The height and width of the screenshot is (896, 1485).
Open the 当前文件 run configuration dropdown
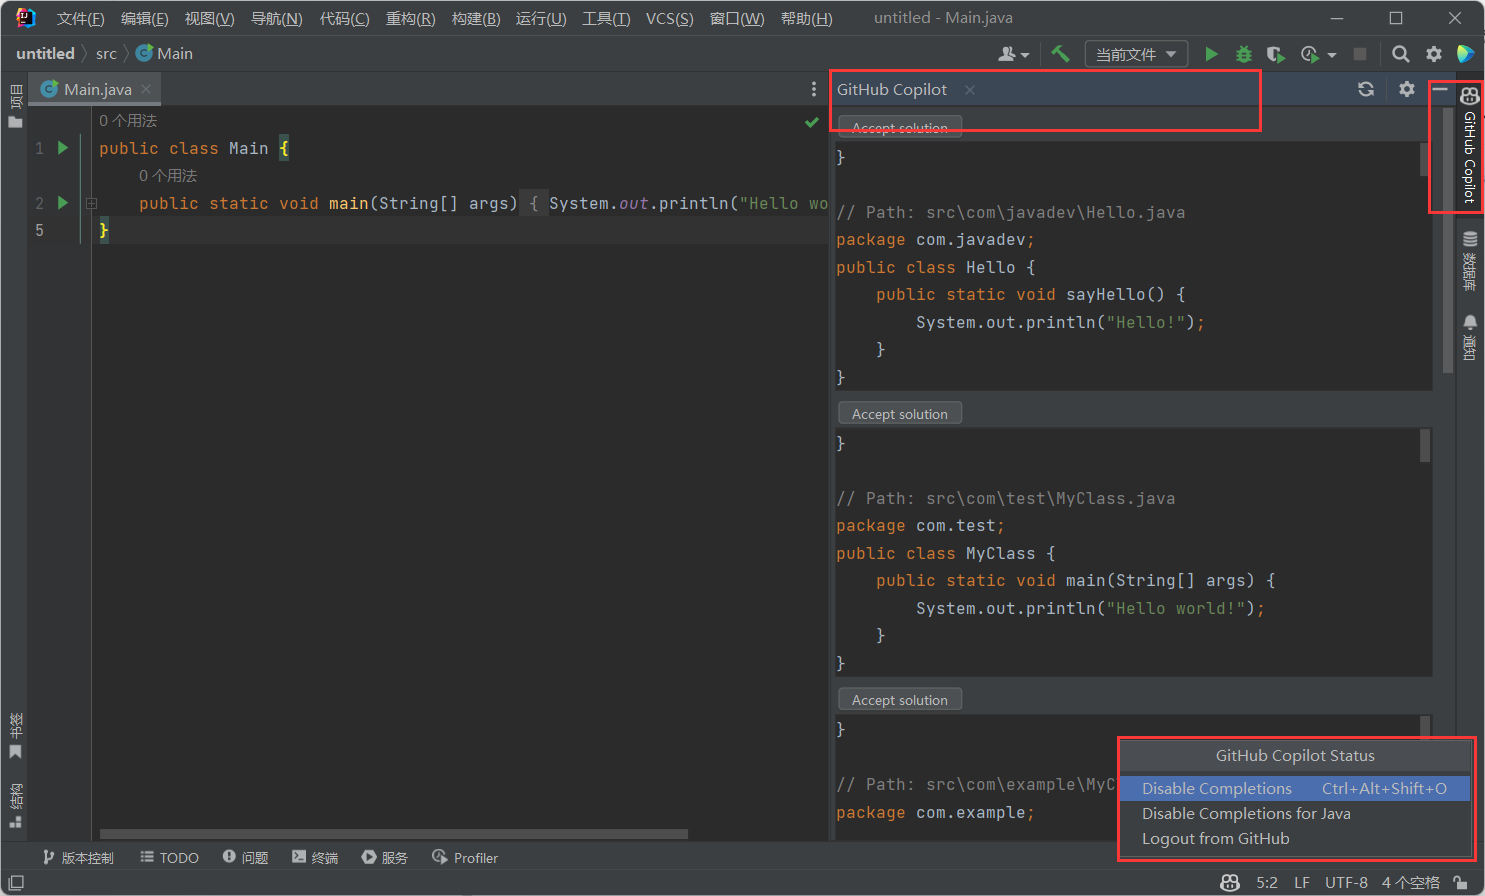click(x=1136, y=54)
